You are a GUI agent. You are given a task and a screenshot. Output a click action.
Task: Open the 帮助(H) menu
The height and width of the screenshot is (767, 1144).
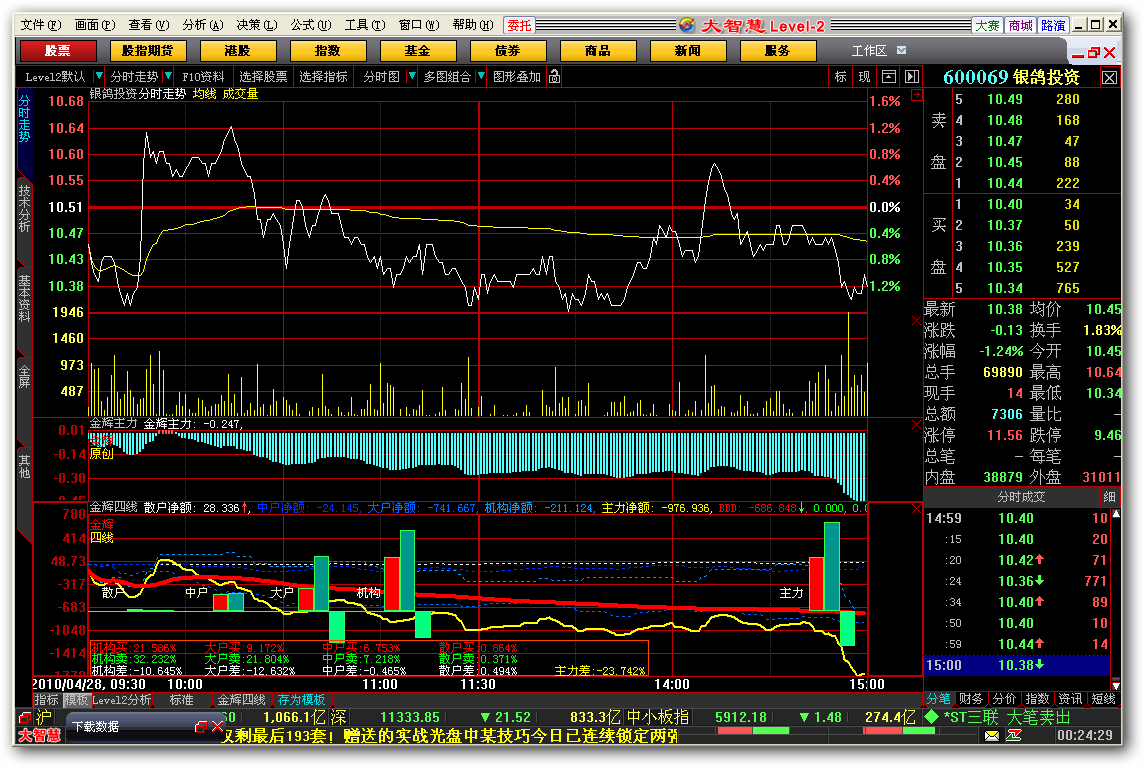(473, 25)
